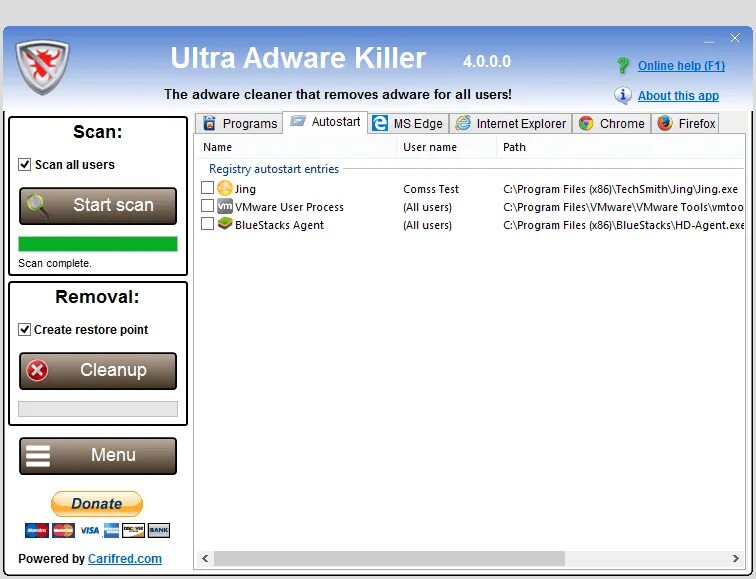The height and width of the screenshot is (579, 756).
Task: Click the MS Edge tab icon
Action: (380, 123)
